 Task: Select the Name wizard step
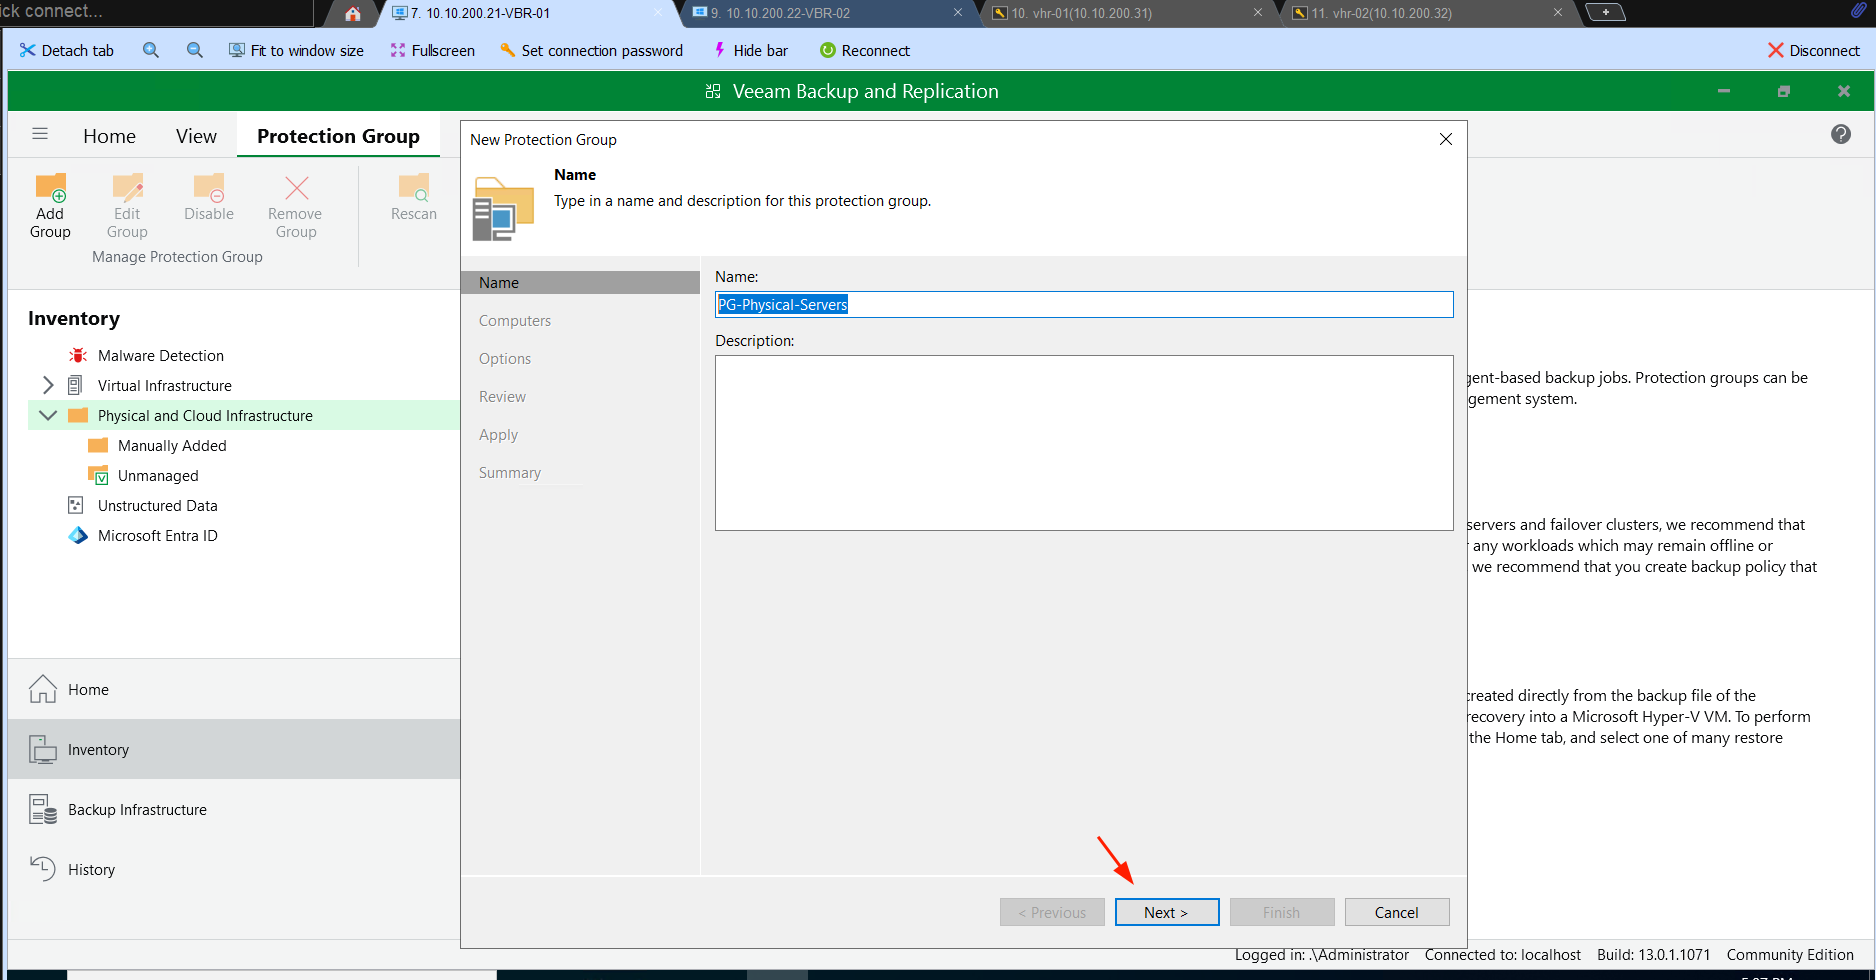[580, 283]
